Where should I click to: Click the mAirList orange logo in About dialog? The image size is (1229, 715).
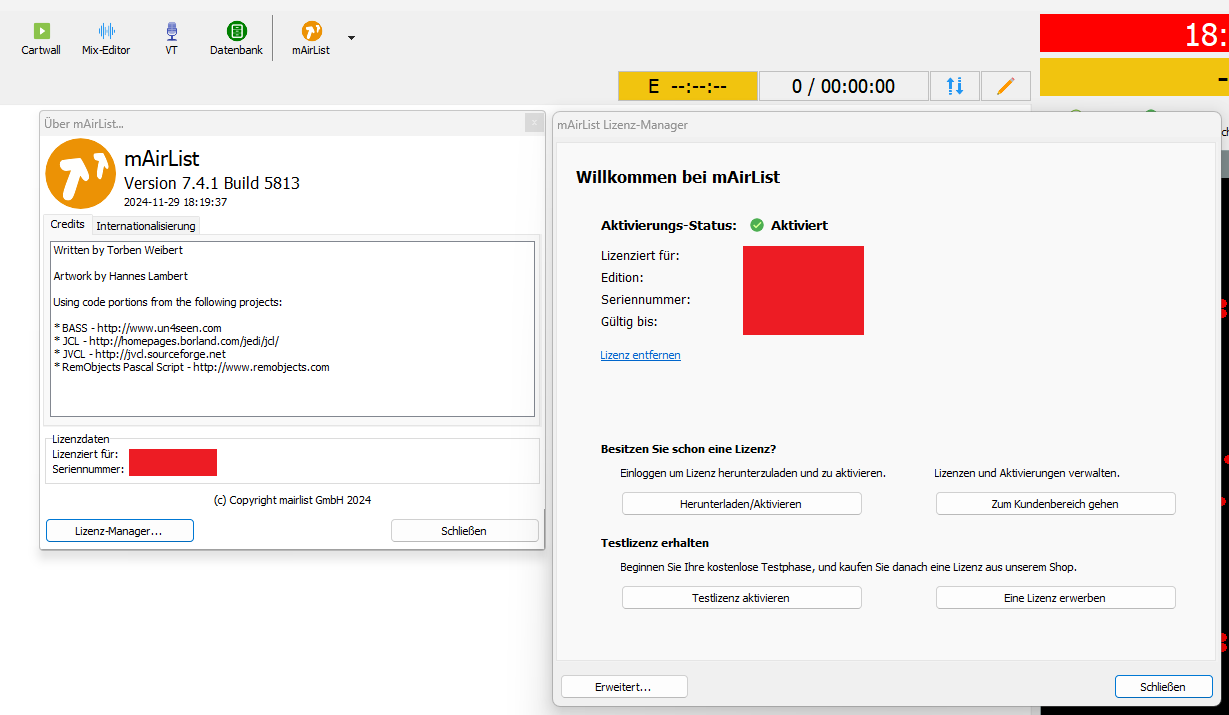point(81,174)
